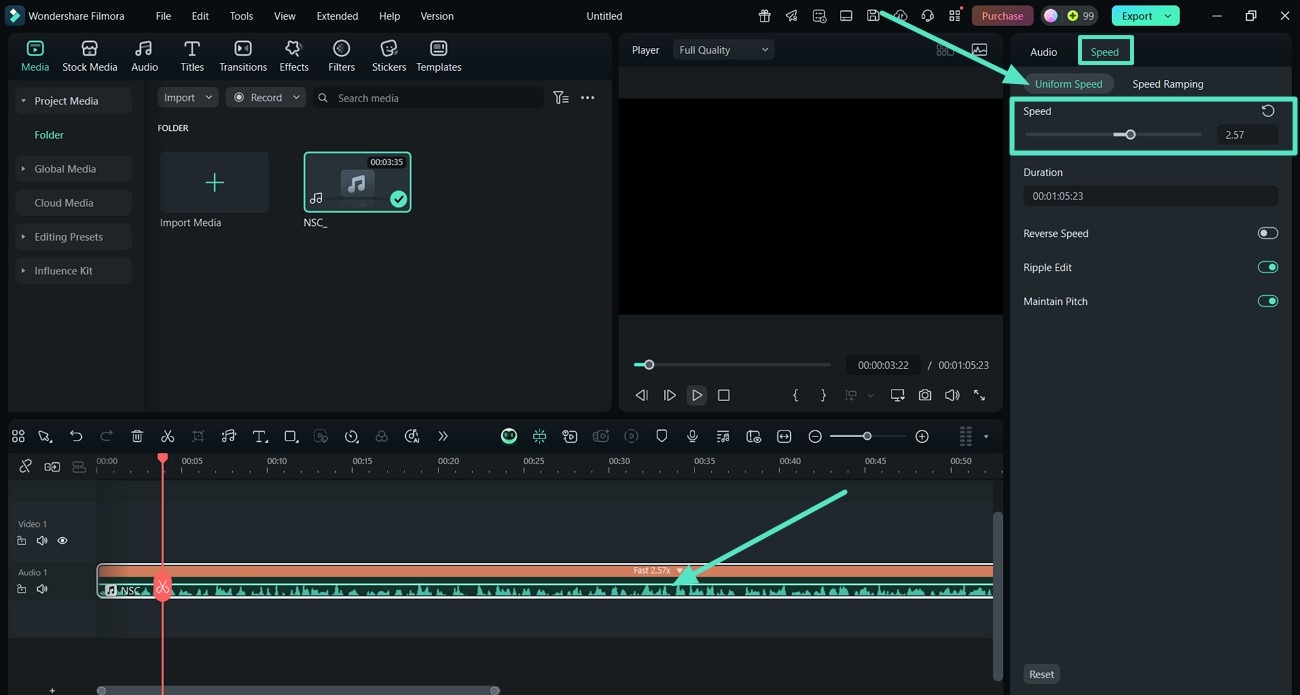
Task: Toggle Video 1 track visibility eye
Action: click(62, 541)
